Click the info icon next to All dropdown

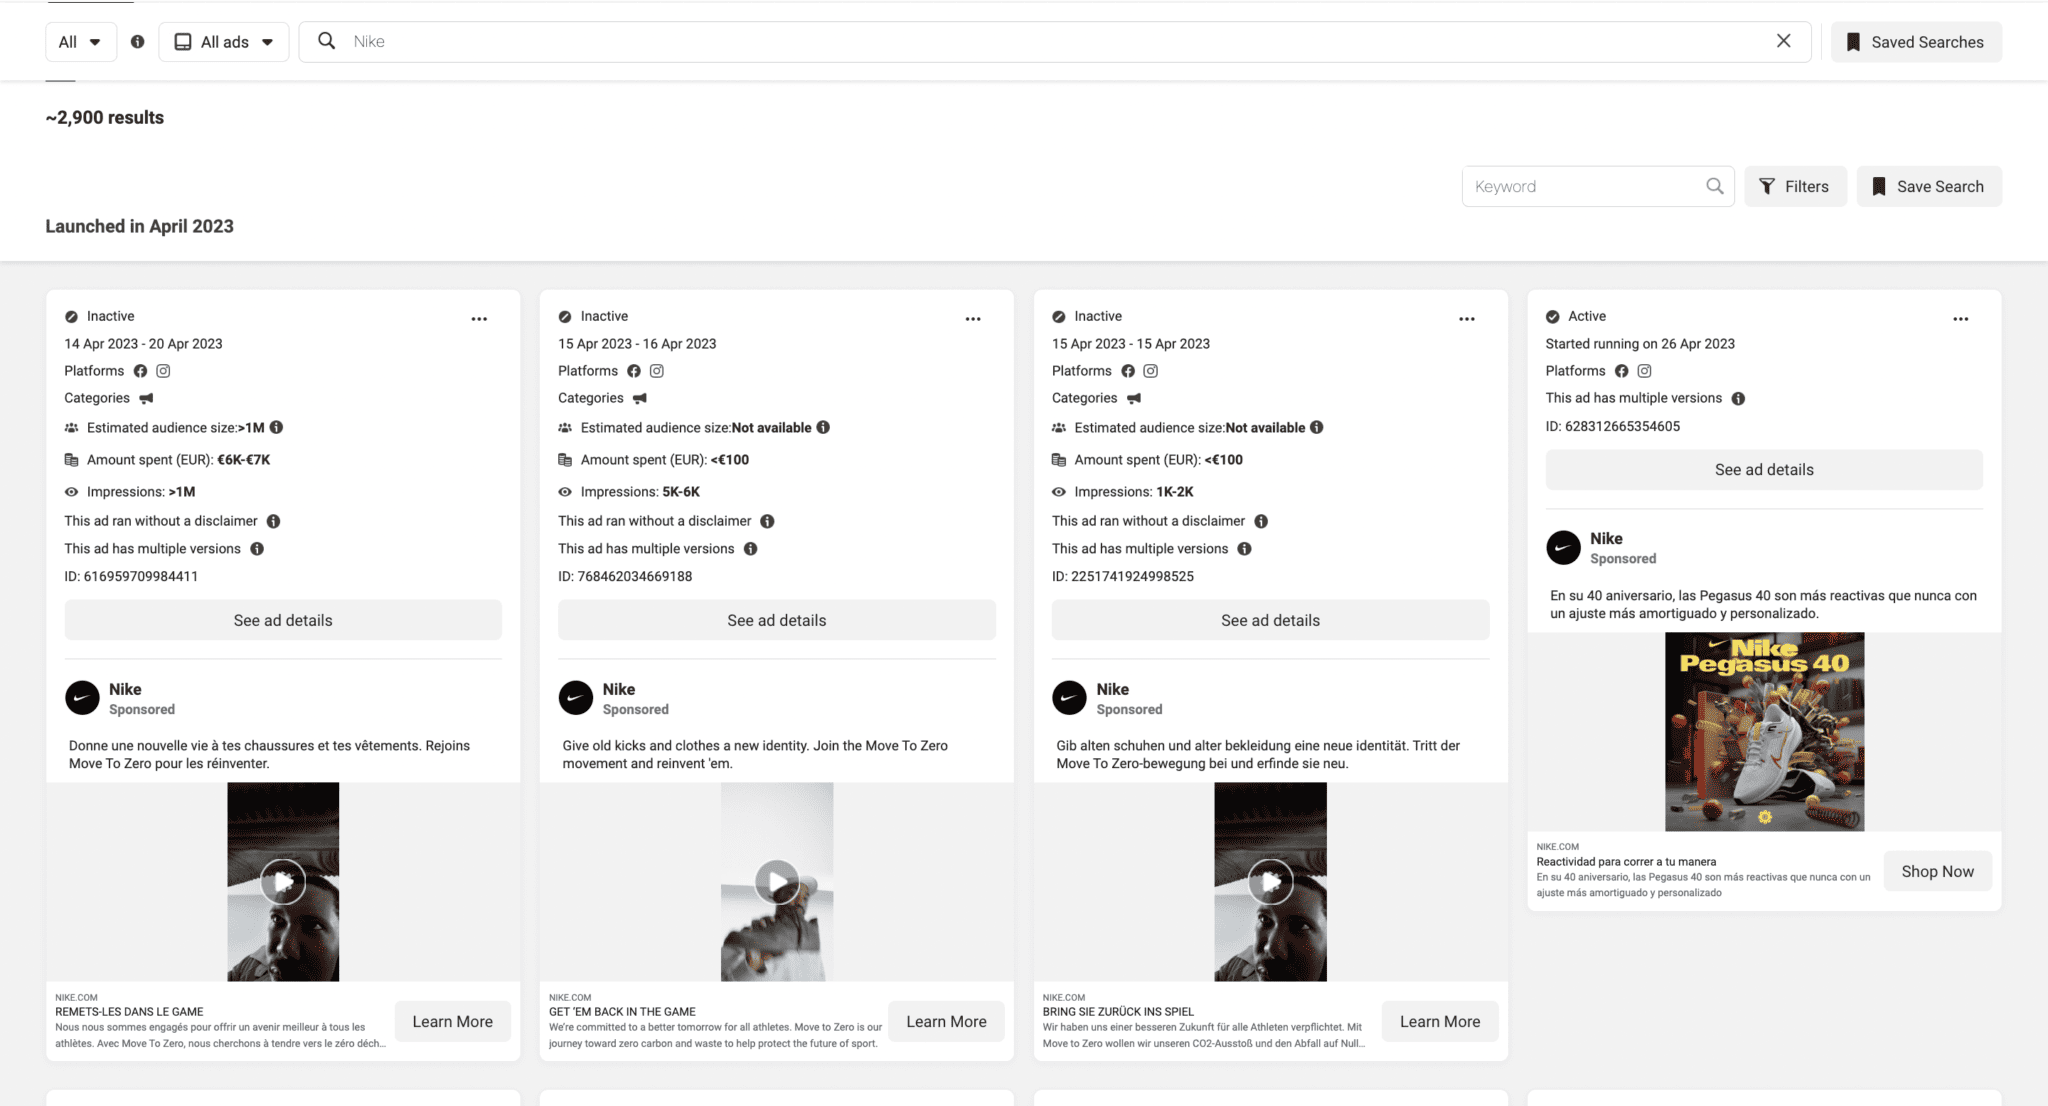click(x=138, y=42)
